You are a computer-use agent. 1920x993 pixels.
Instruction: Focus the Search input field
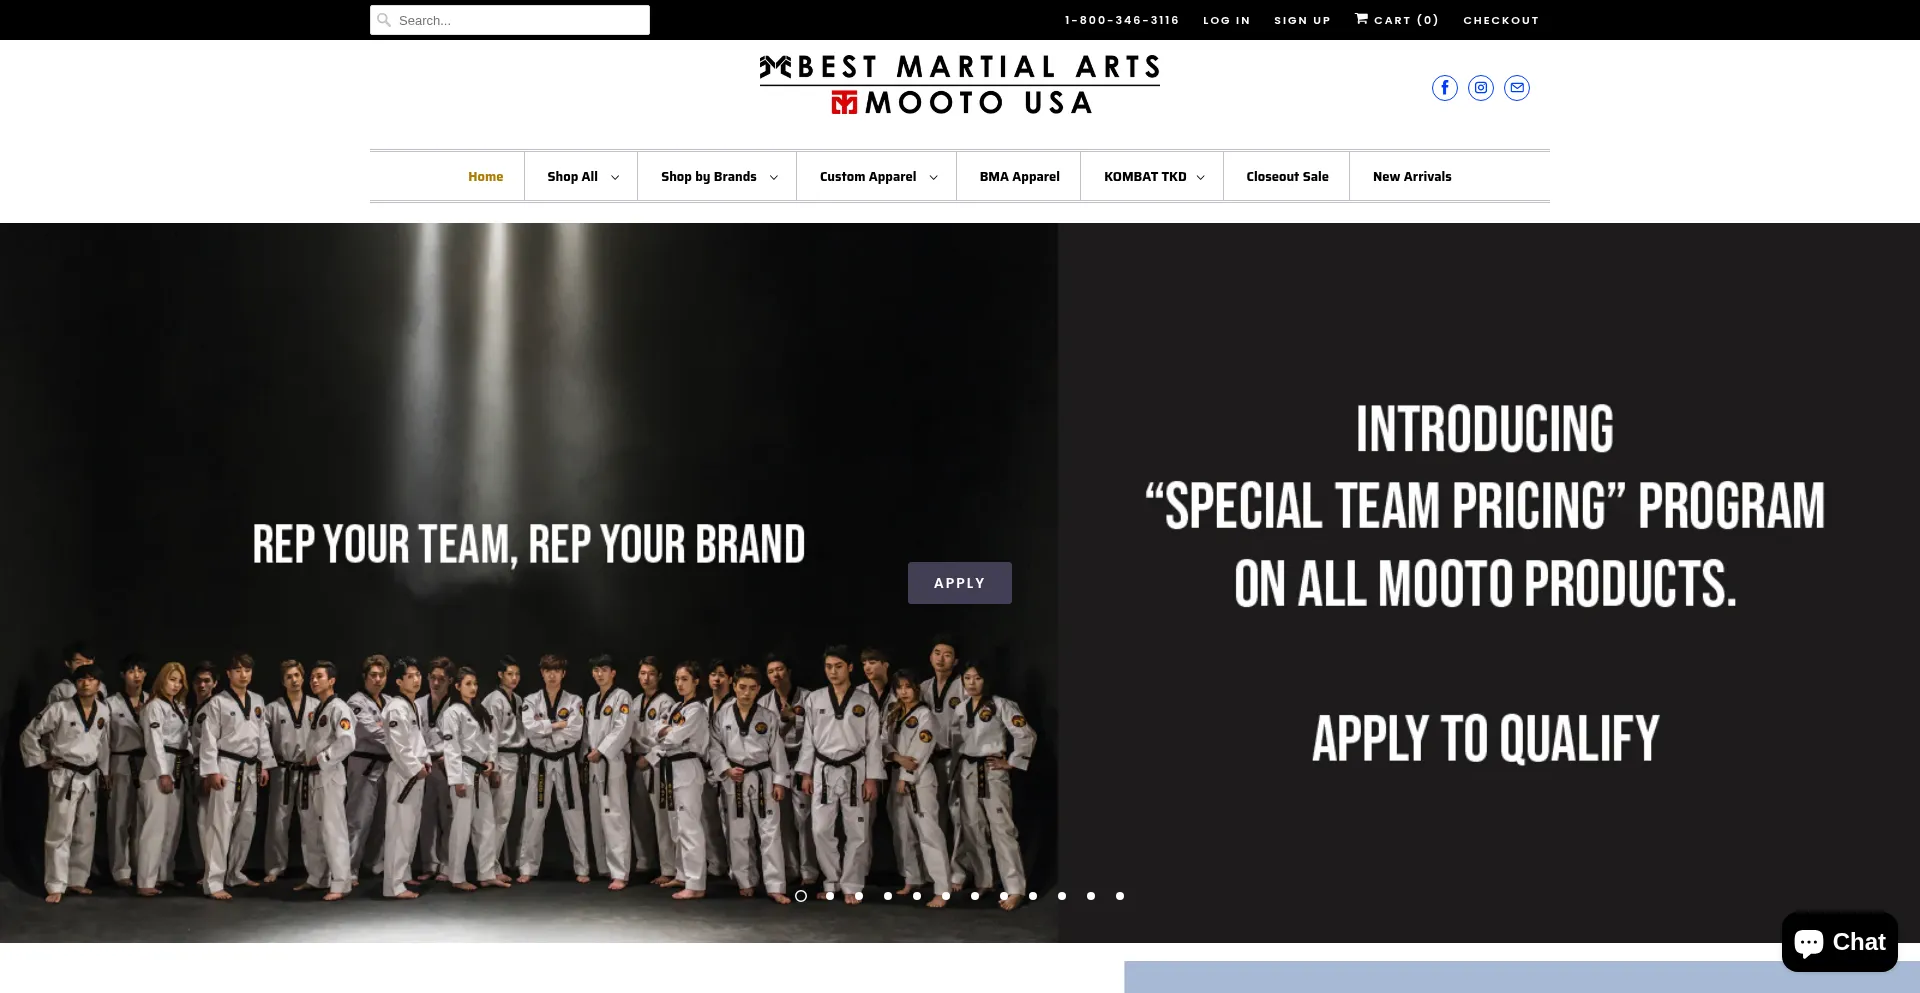pos(510,20)
